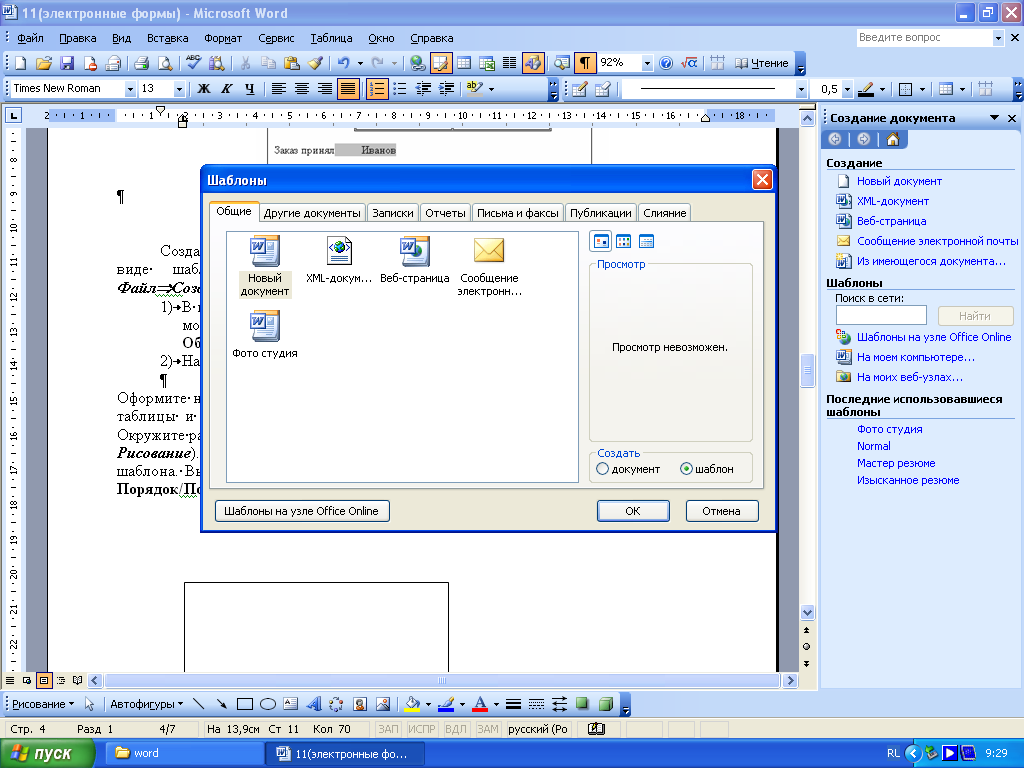
Task: Open the font size dropdown
Action: pos(179,89)
